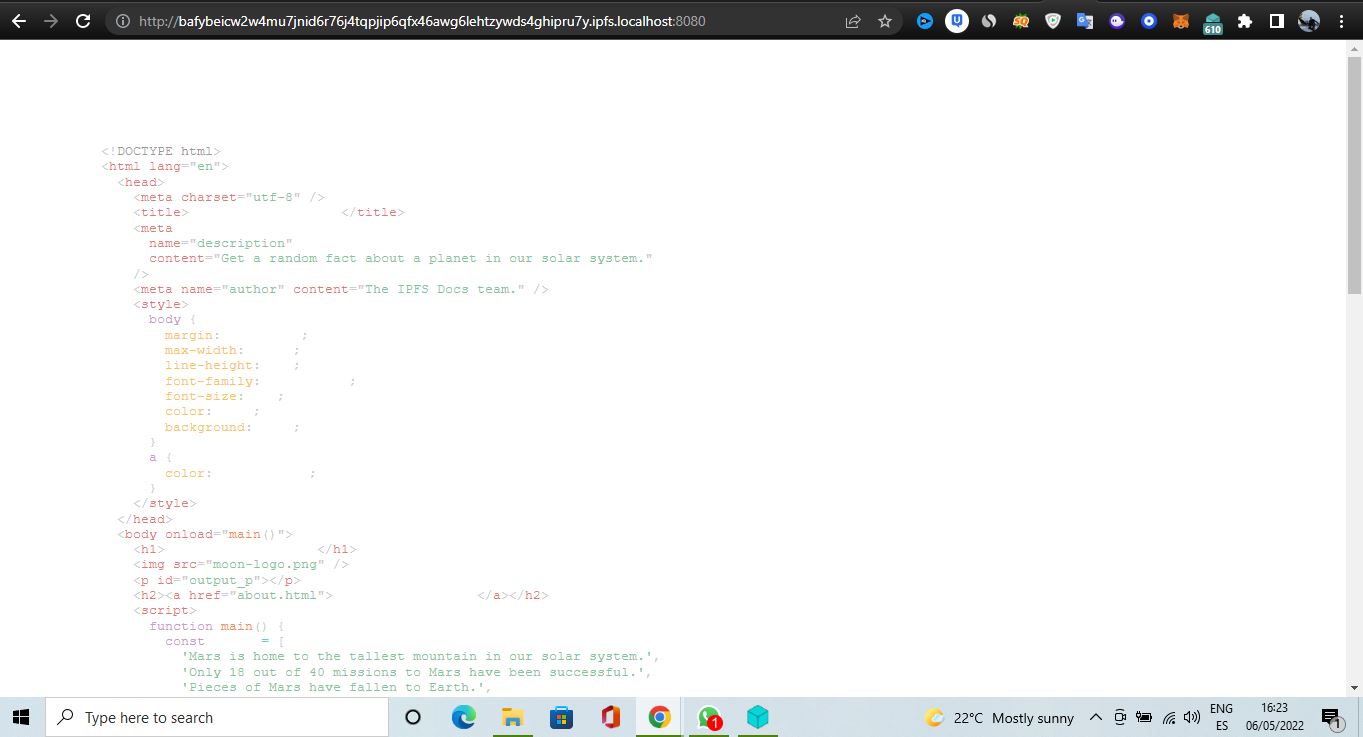The image size is (1363, 737).
Task: Click the green shield extension icon
Action: click(1052, 20)
